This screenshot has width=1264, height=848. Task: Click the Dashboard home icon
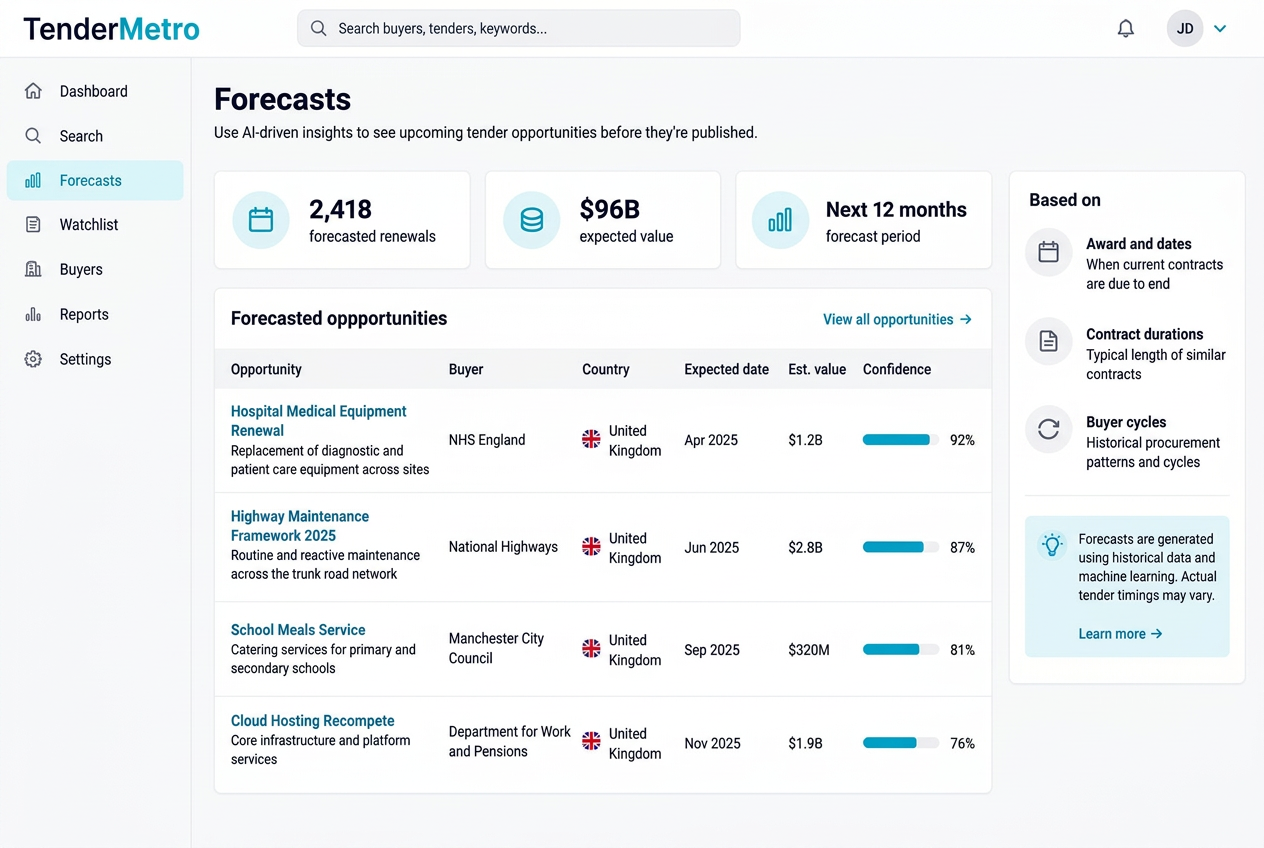pyautogui.click(x=33, y=91)
